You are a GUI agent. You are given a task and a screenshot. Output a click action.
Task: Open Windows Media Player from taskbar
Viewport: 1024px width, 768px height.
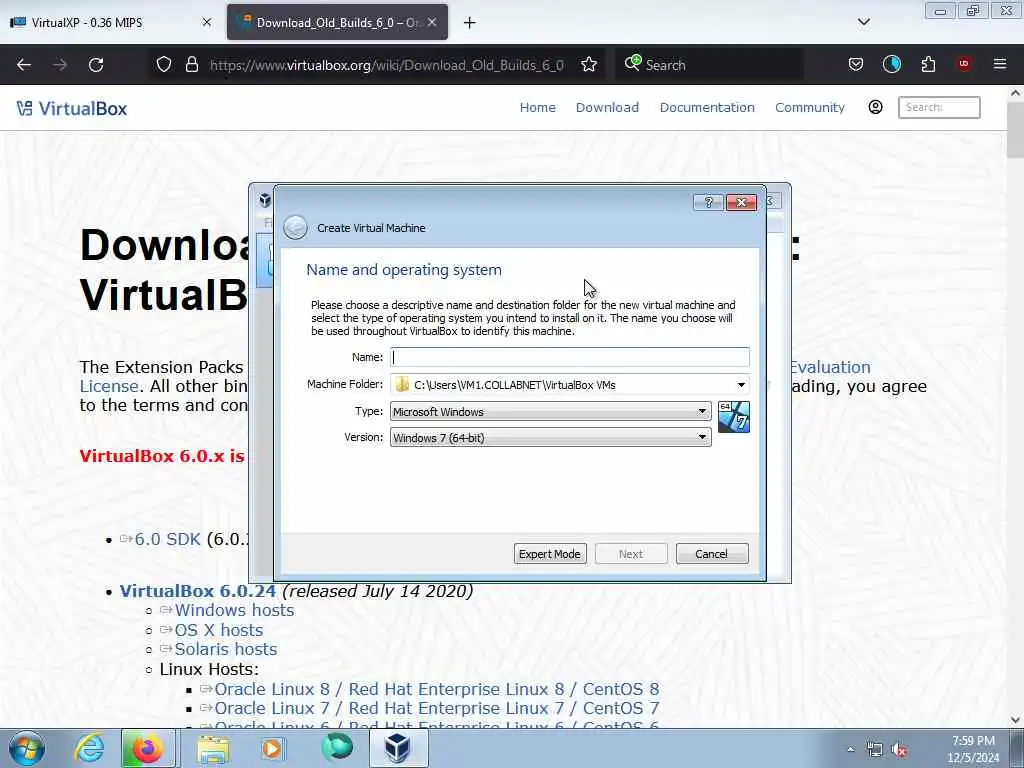click(x=272, y=748)
